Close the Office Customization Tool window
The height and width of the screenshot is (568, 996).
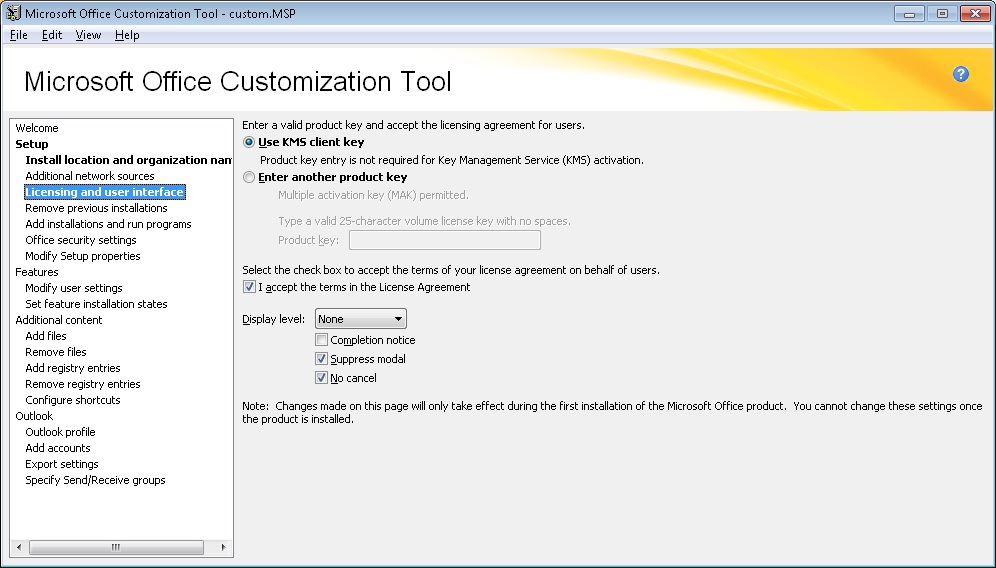pos(975,13)
